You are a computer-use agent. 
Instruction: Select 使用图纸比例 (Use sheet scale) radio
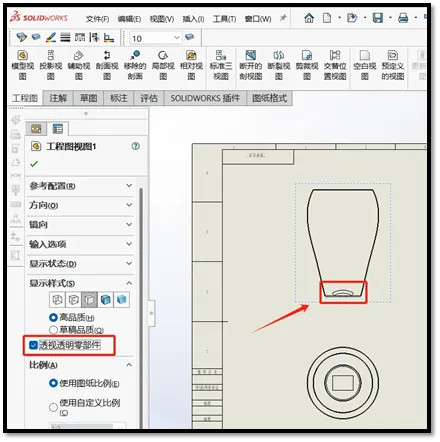53,383
